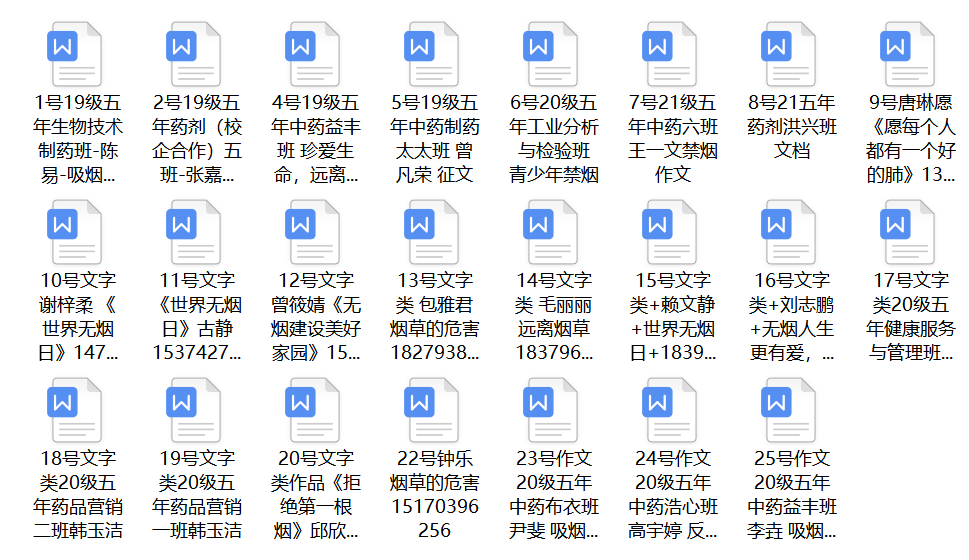The image size is (969, 560).
Task: Select the 12号文字曾筱婧 document icon
Action: coord(313,232)
